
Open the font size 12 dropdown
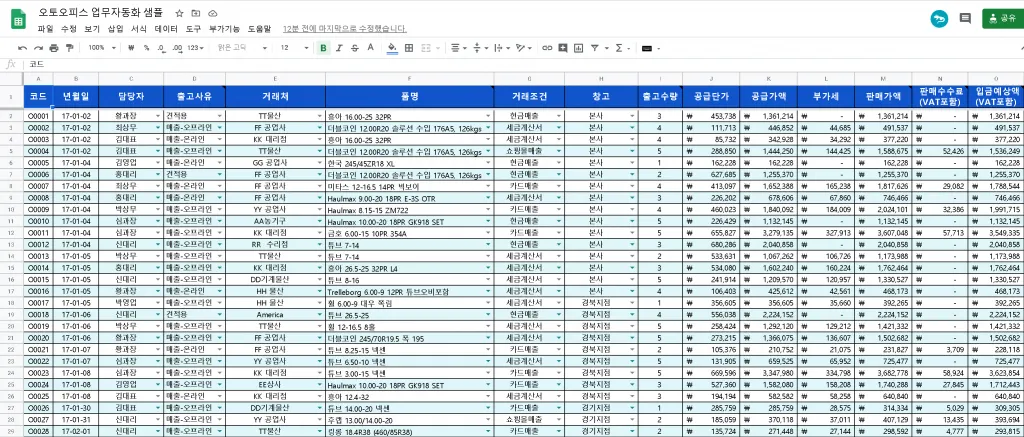point(294,48)
